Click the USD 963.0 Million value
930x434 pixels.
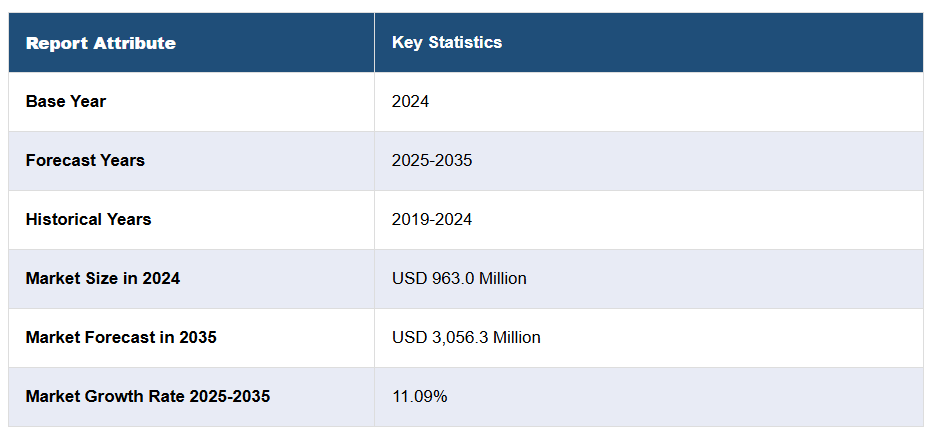pyautogui.click(x=459, y=278)
